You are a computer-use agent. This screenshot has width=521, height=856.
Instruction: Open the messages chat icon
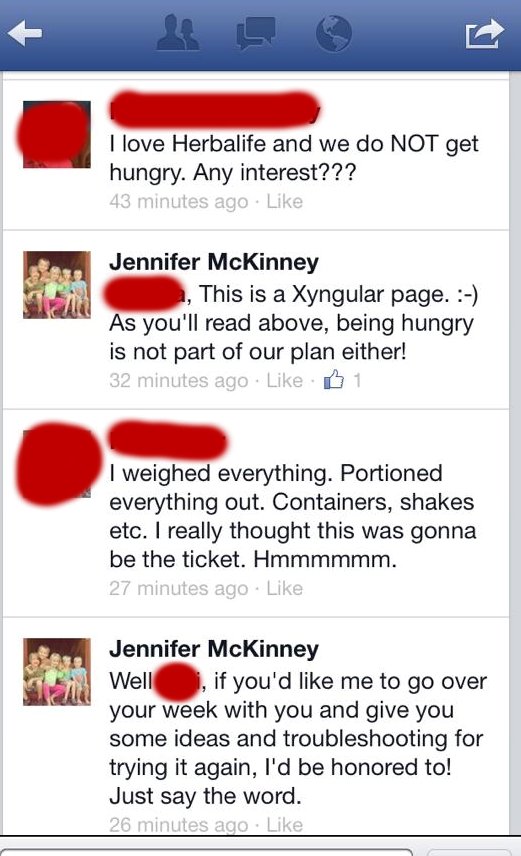point(256,33)
